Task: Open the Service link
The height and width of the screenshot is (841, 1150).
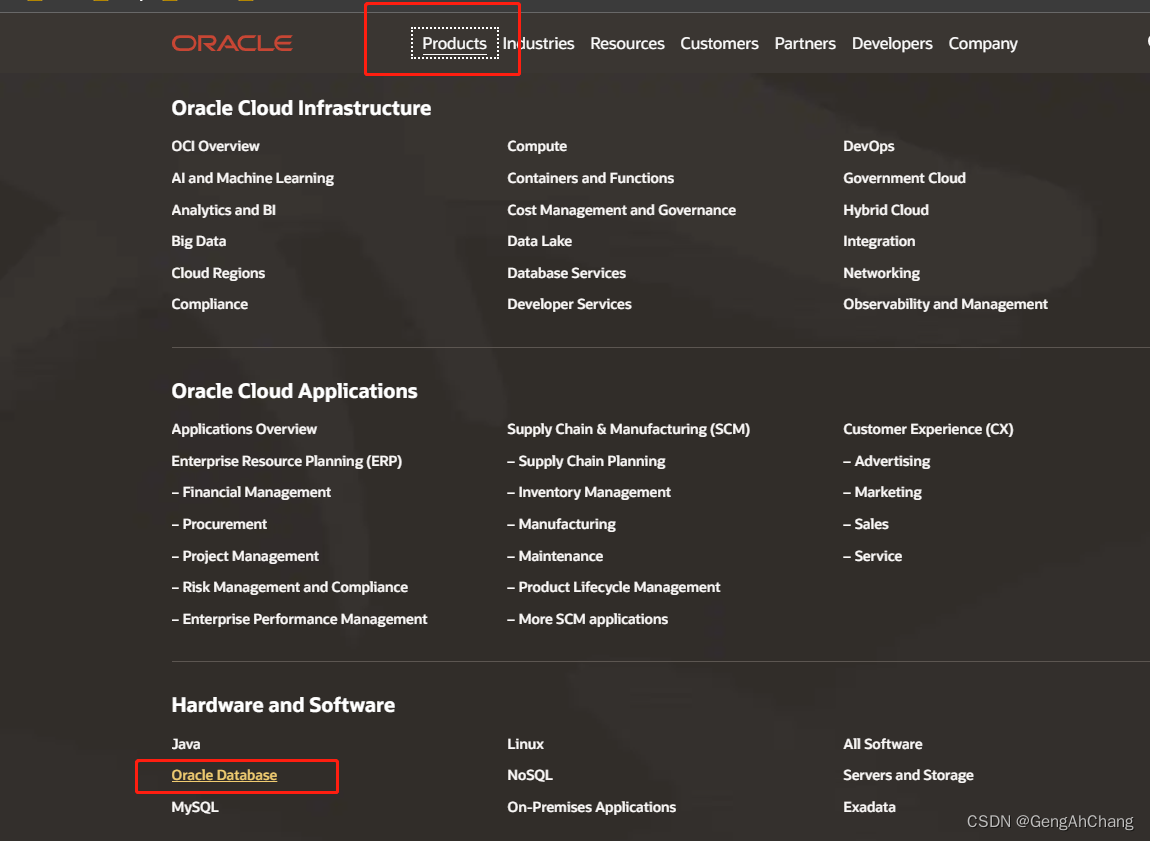Action: click(873, 556)
